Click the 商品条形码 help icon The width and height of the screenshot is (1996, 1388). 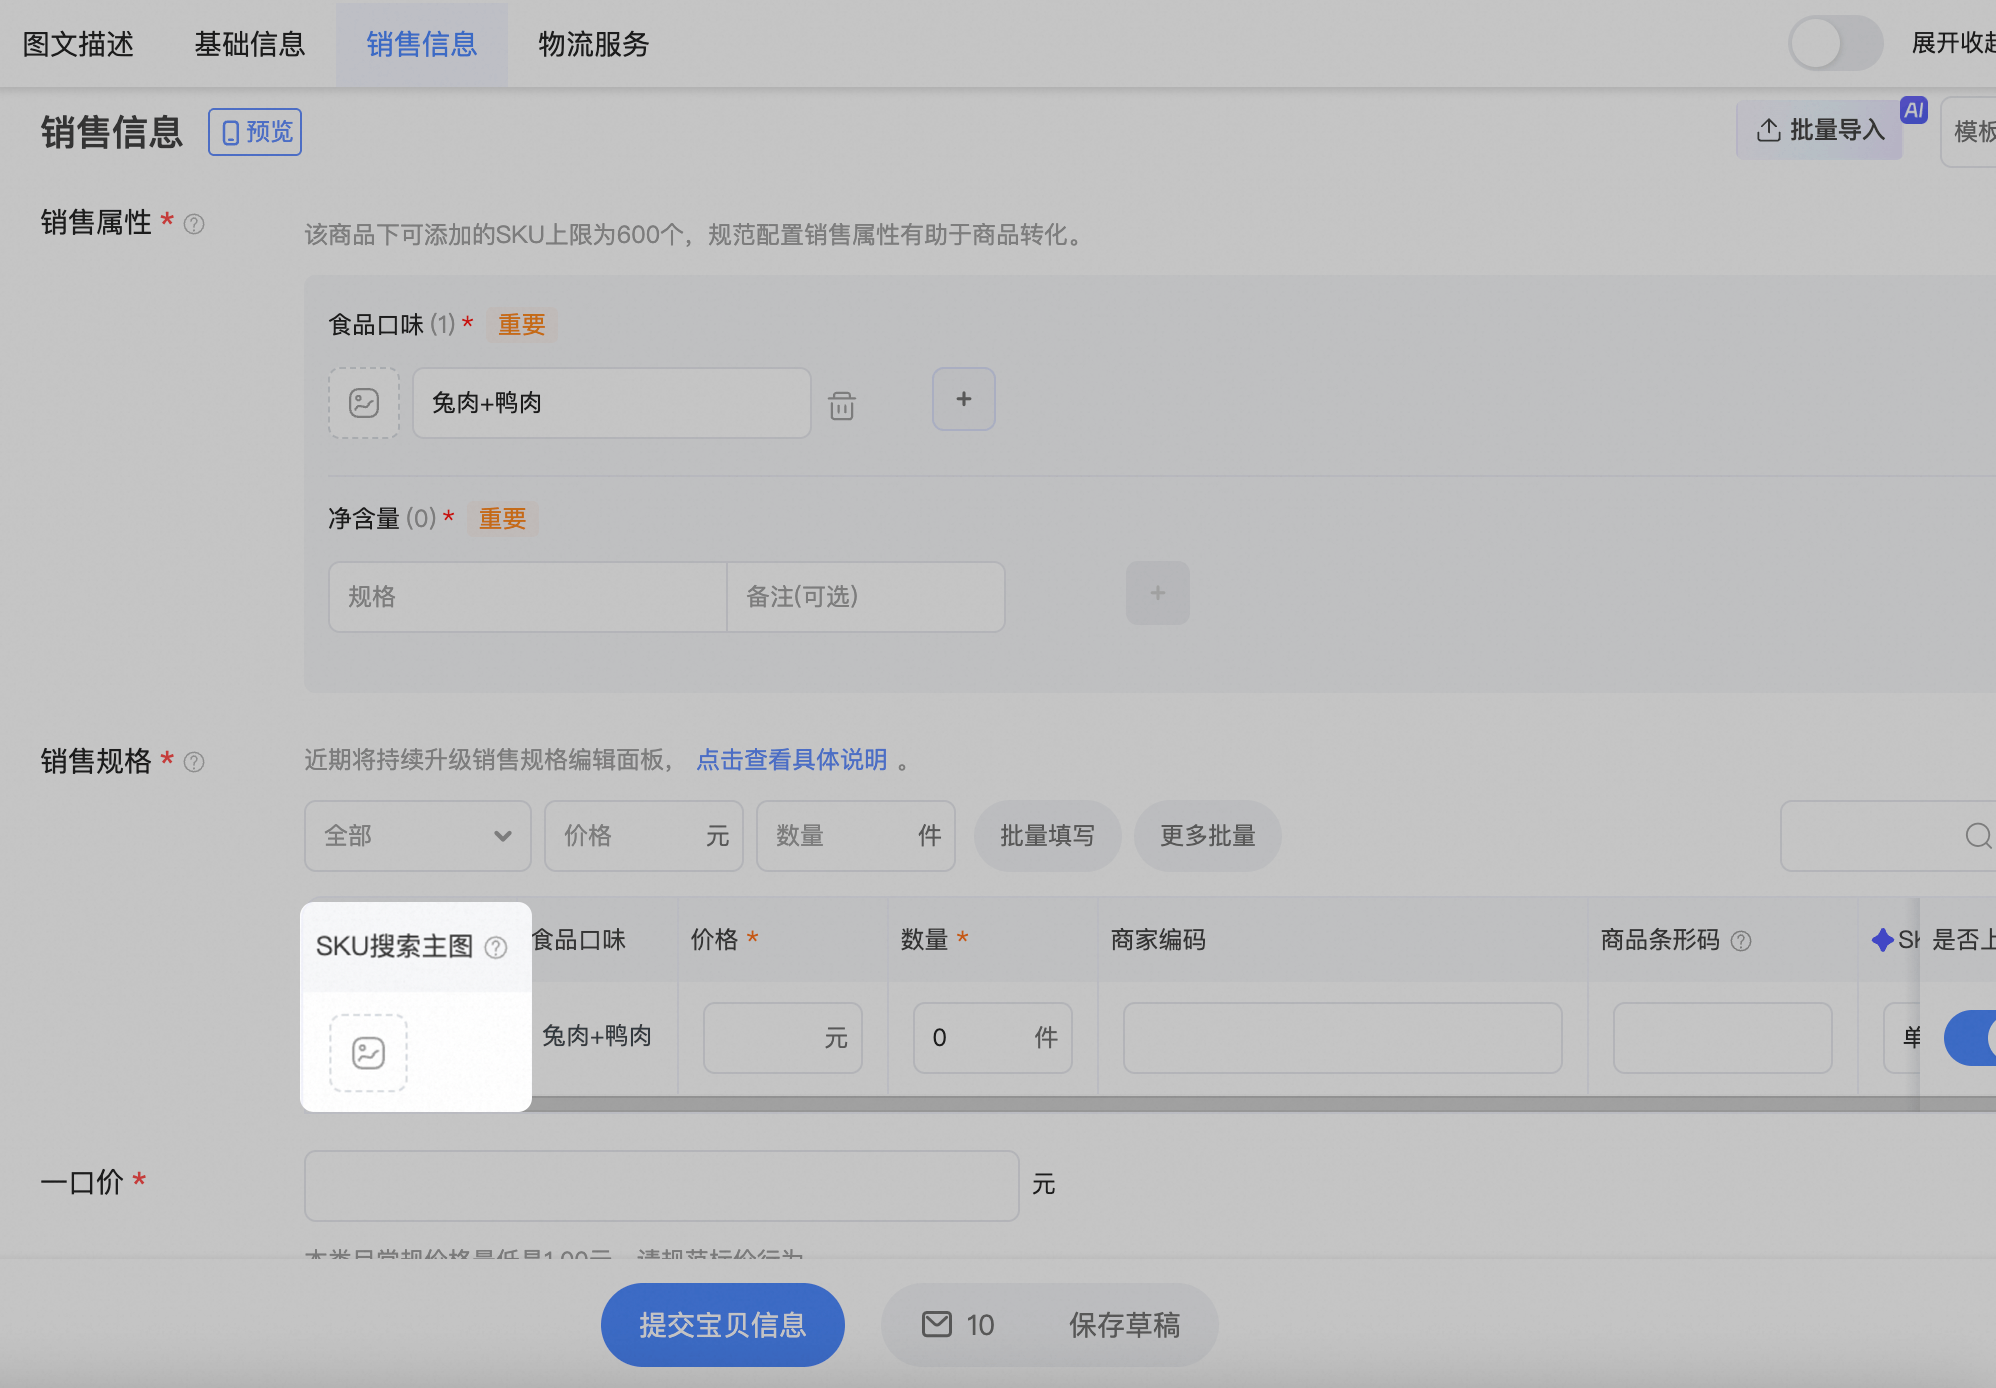tap(1741, 941)
